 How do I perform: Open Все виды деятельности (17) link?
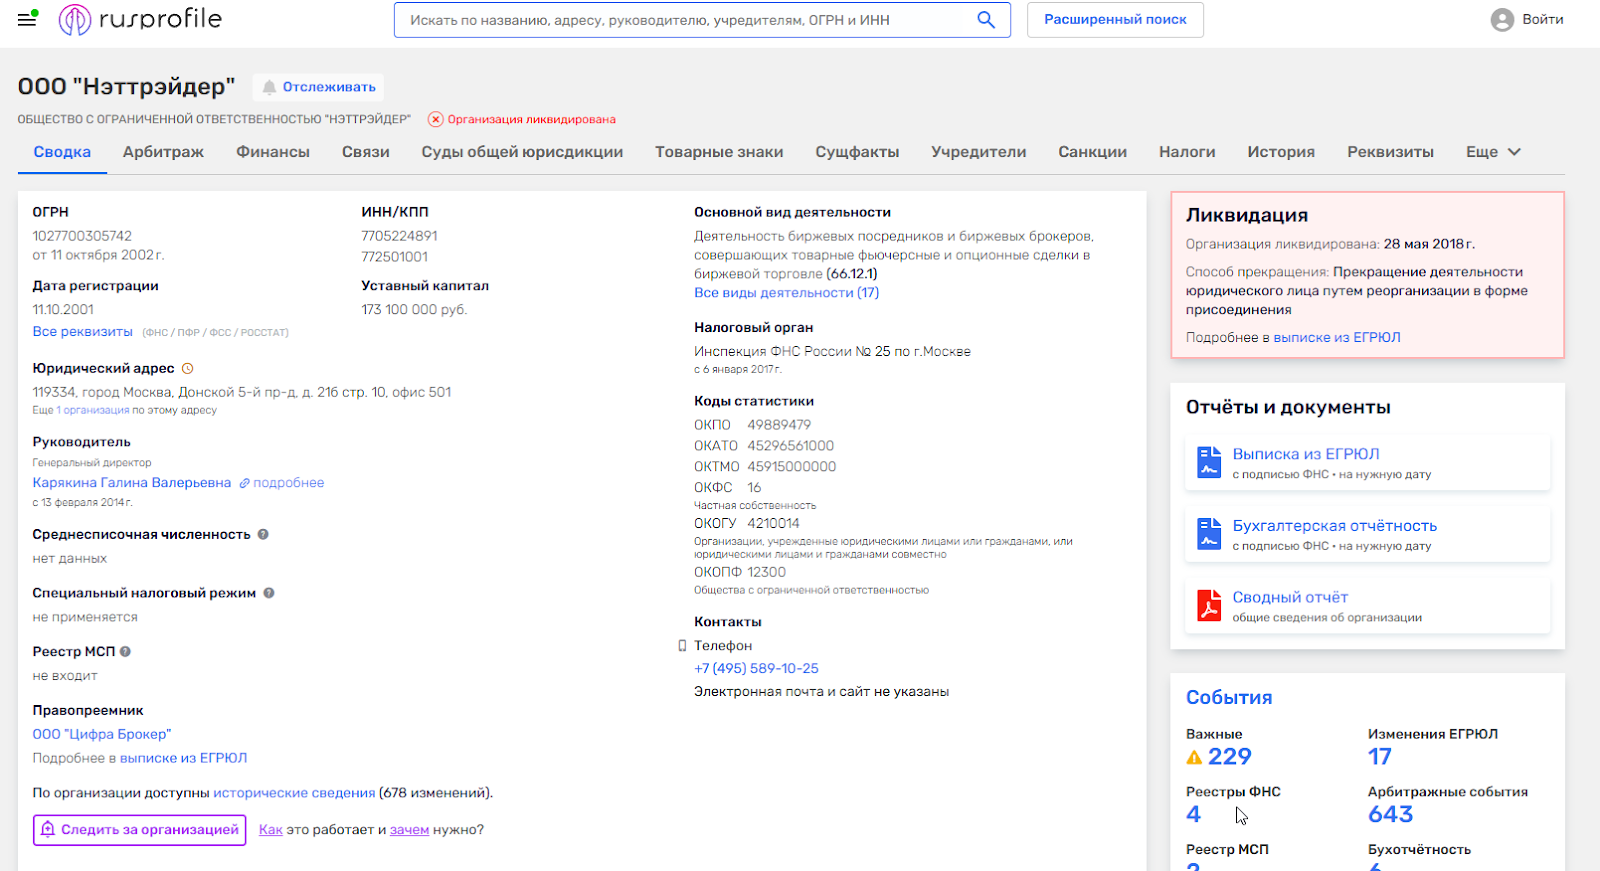tap(787, 293)
